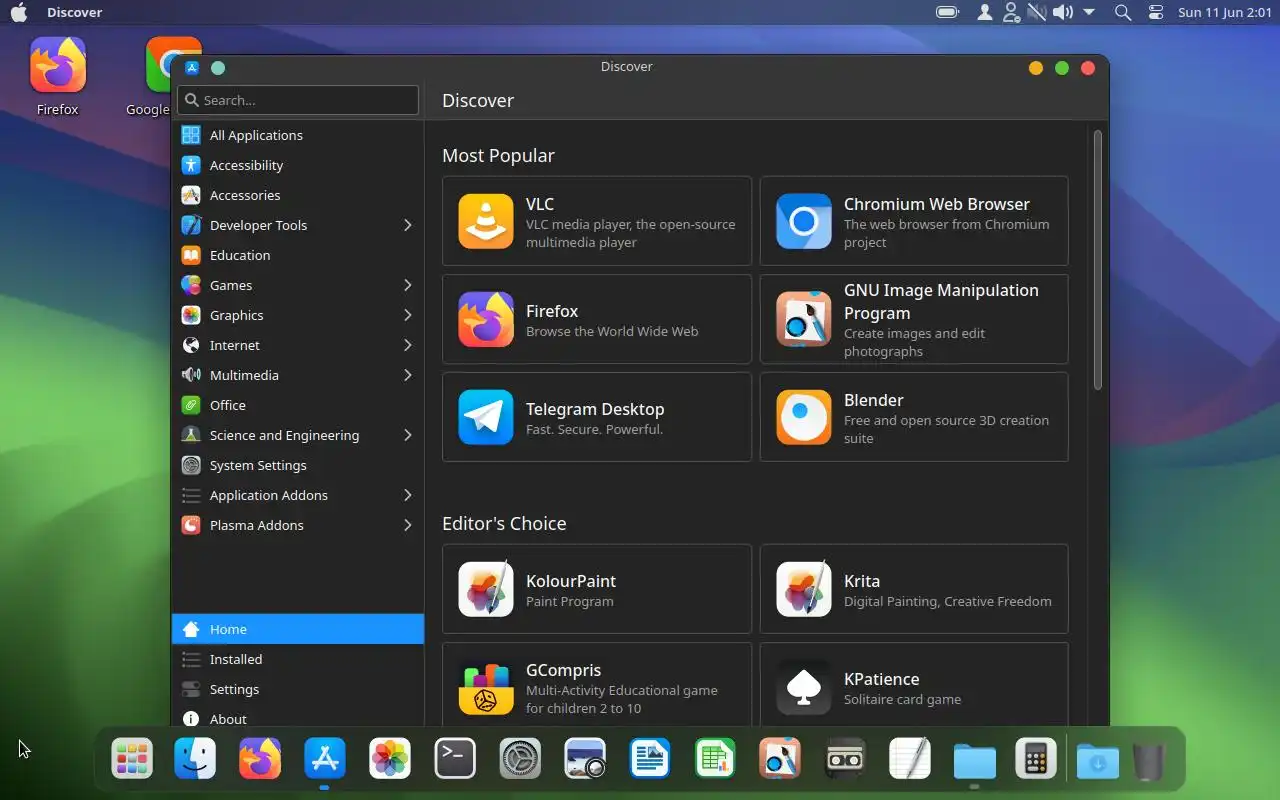Click 'Digital Painting, Creative Freedom' text
Image resolution: width=1280 pixels, height=800 pixels.
click(x=948, y=601)
